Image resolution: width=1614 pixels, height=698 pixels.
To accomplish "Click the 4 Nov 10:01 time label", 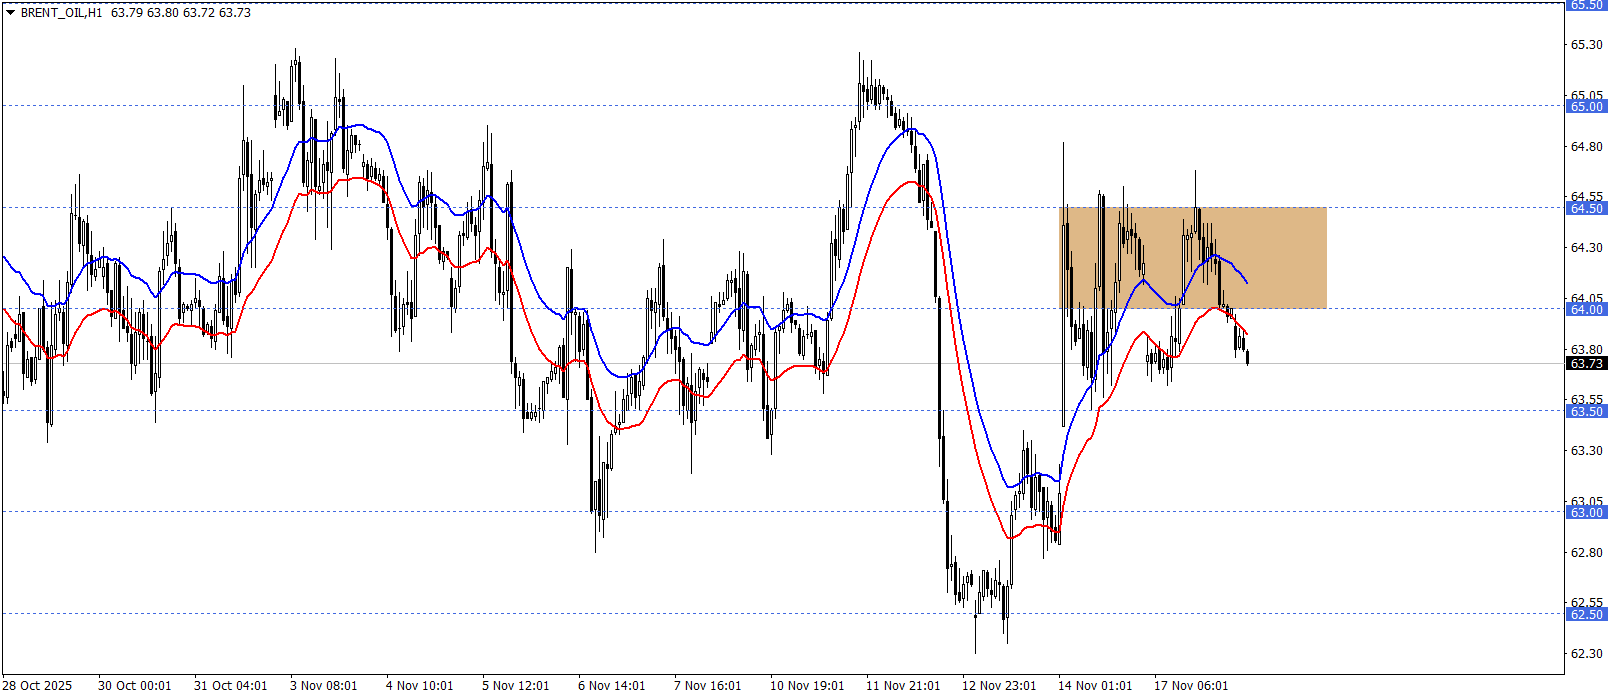I will point(419,686).
